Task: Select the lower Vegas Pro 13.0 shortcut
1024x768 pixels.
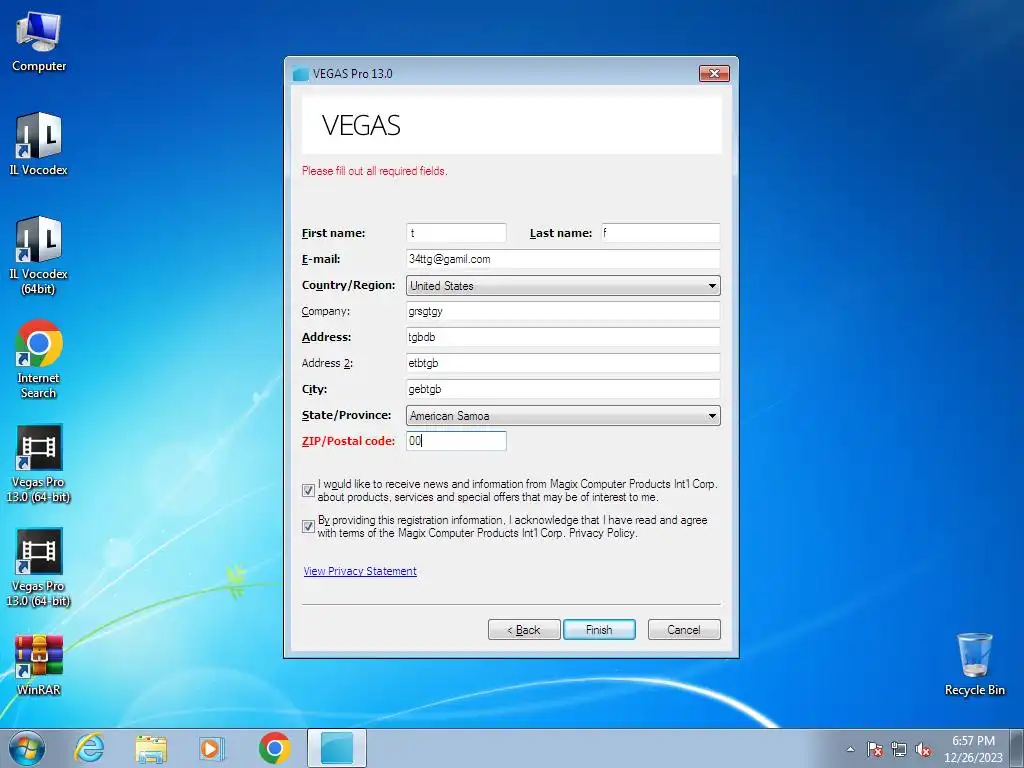Action: [39, 568]
